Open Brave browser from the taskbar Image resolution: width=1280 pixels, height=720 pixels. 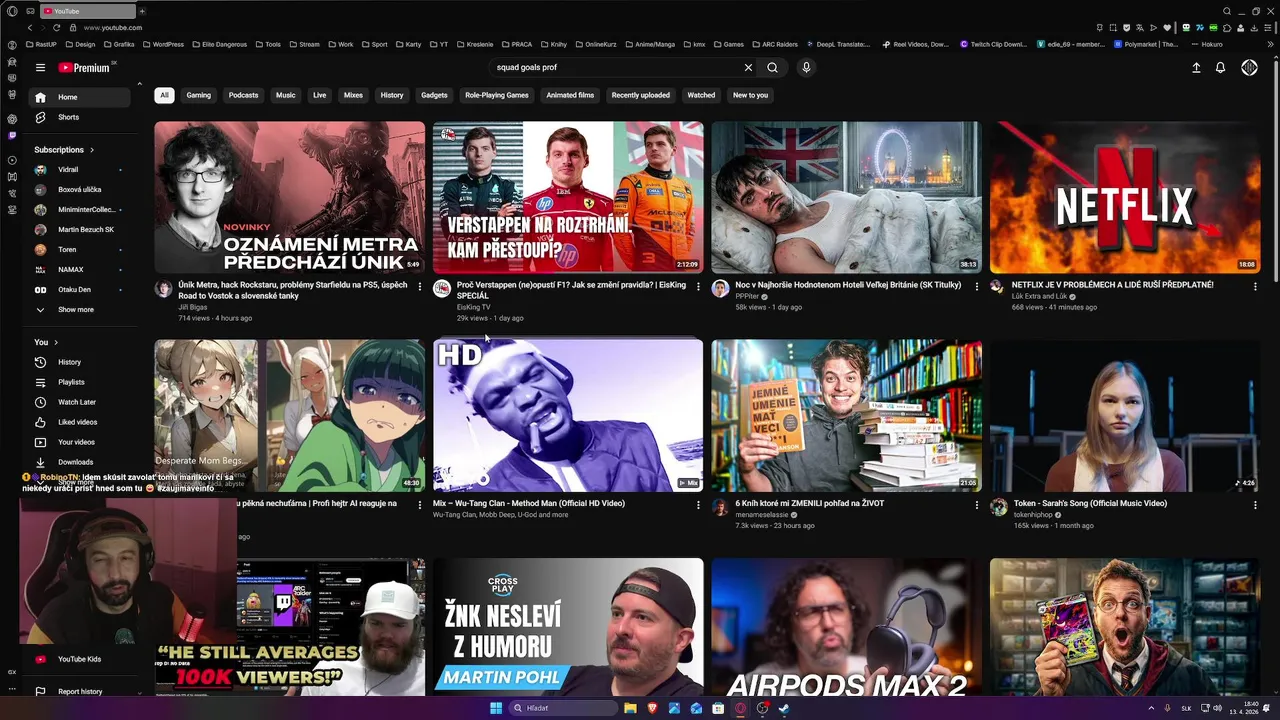tap(652, 708)
